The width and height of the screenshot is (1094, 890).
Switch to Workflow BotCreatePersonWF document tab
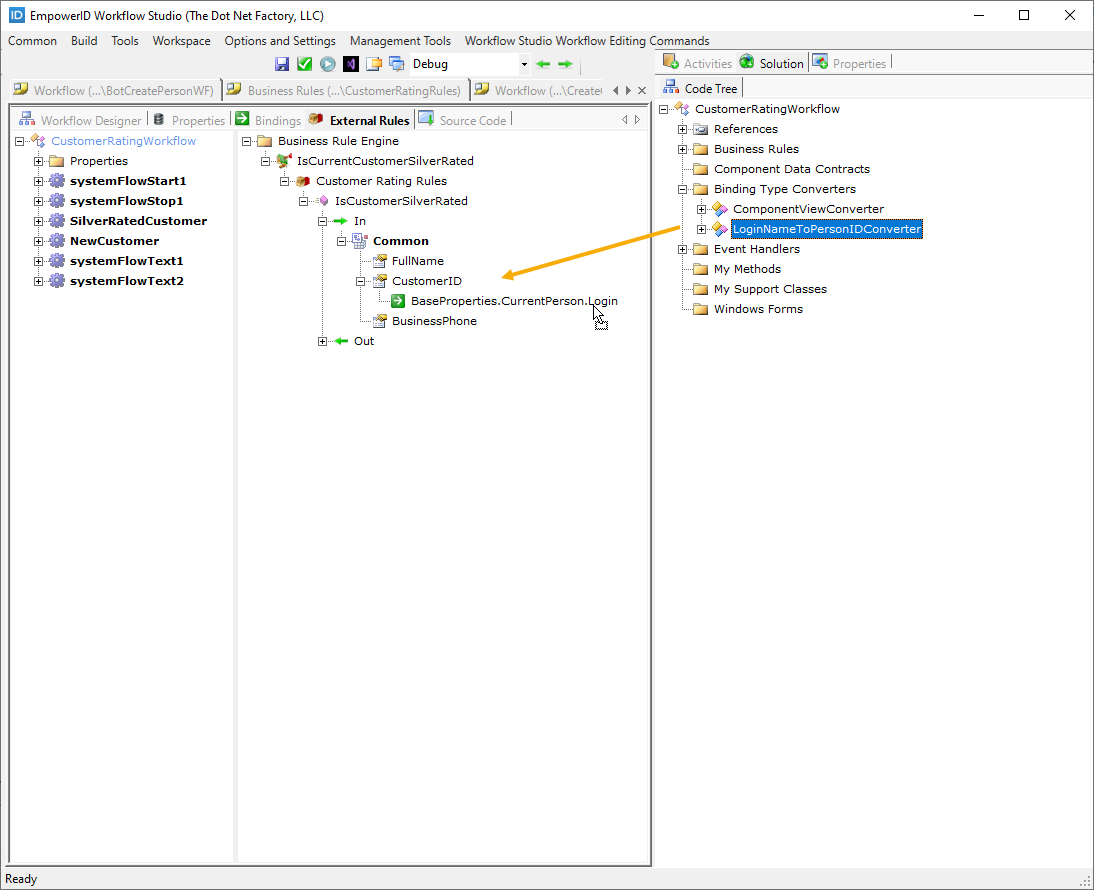[114, 90]
